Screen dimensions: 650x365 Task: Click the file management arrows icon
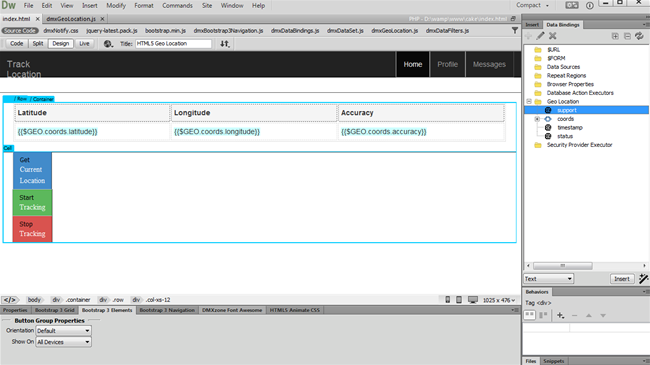[225, 44]
